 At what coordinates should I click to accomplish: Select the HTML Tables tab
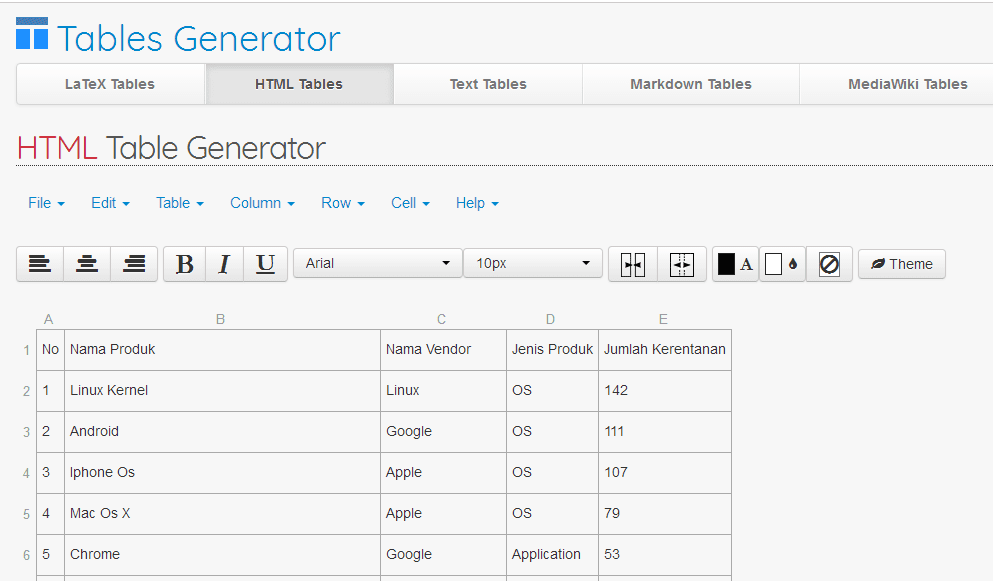(299, 84)
